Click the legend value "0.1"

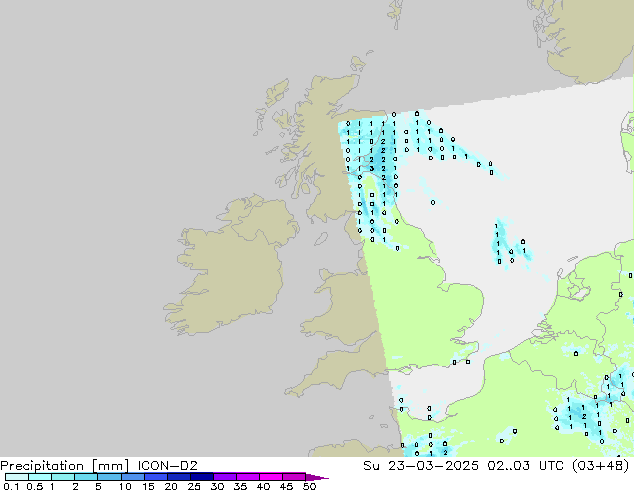pyautogui.click(x=11, y=486)
